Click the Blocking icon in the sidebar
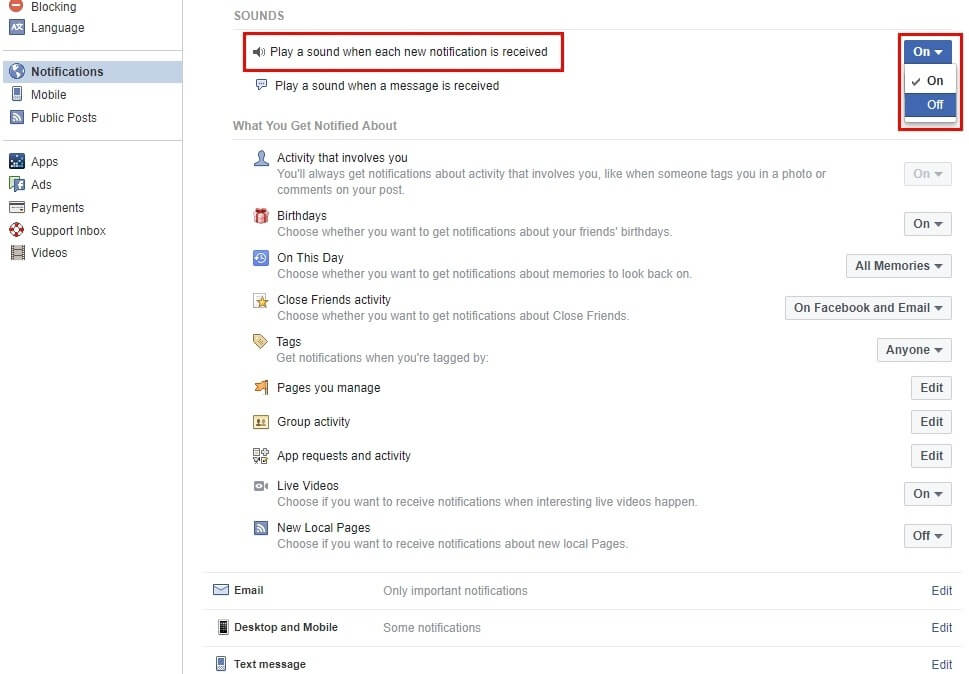This screenshot has height=674, width=969. (x=17, y=6)
